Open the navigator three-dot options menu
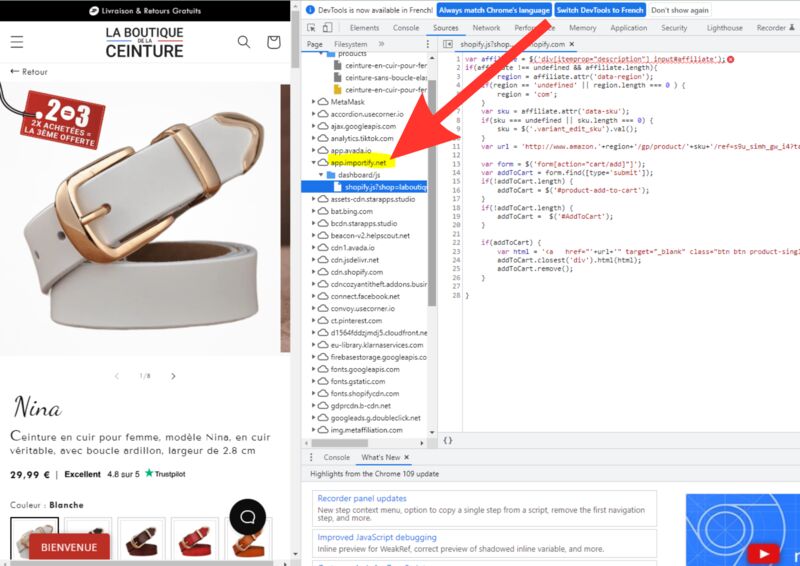 [x=428, y=44]
